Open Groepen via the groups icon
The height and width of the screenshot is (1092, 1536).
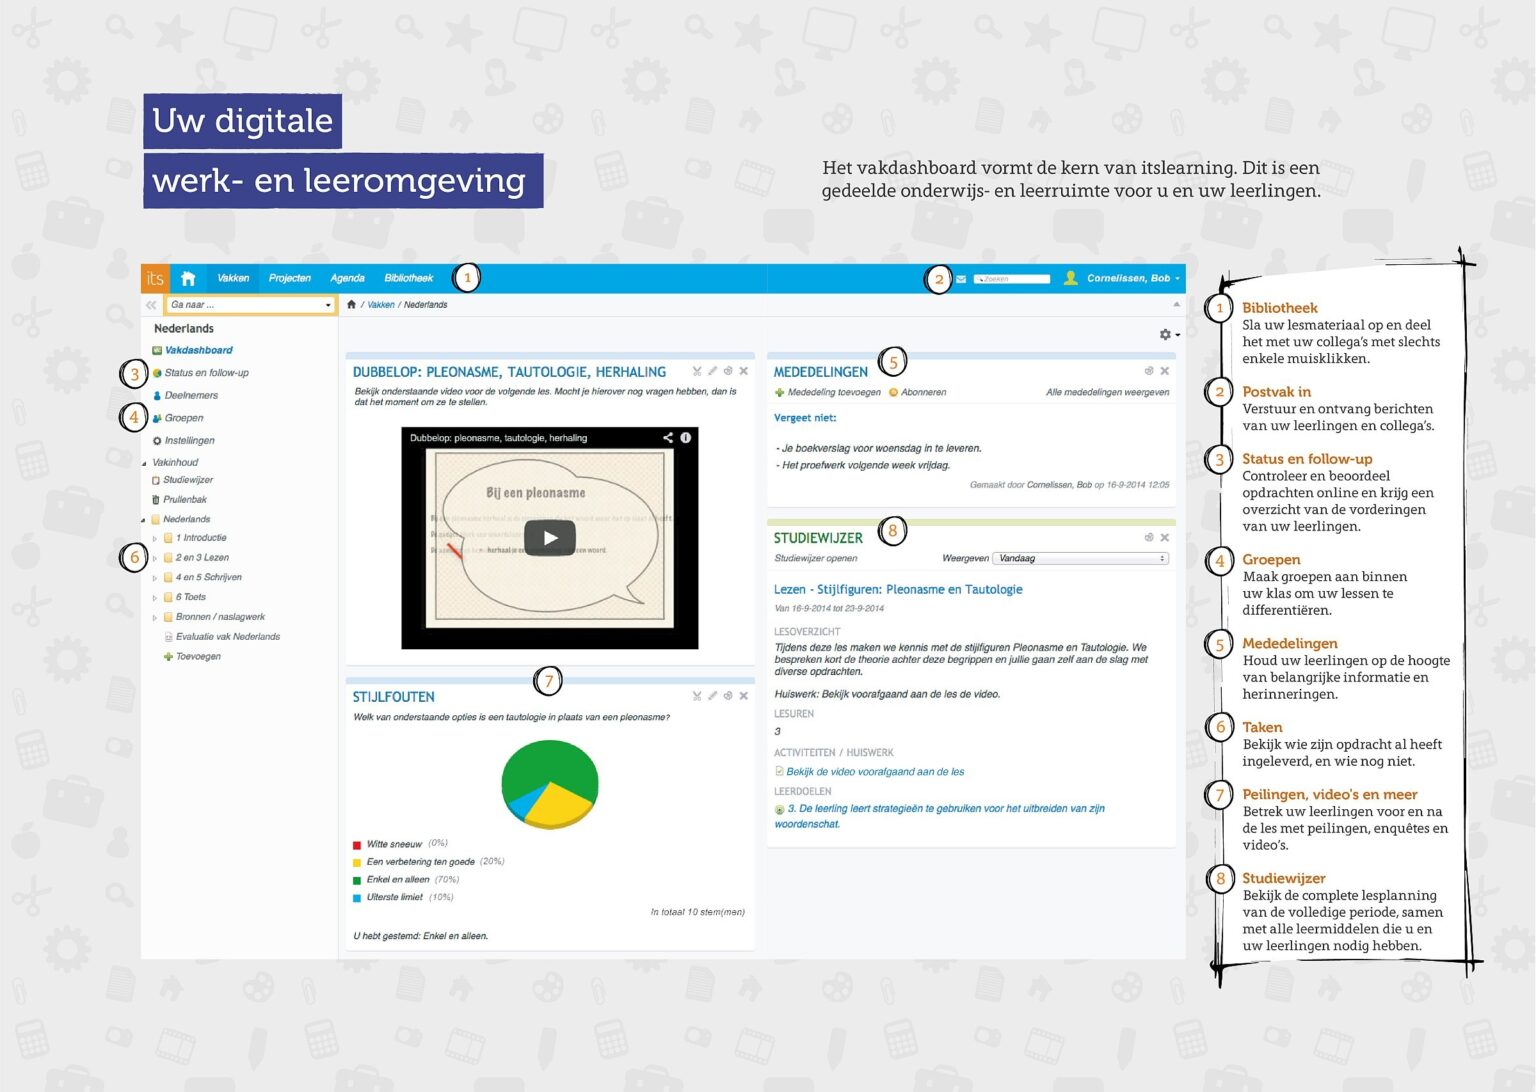[x=158, y=418]
